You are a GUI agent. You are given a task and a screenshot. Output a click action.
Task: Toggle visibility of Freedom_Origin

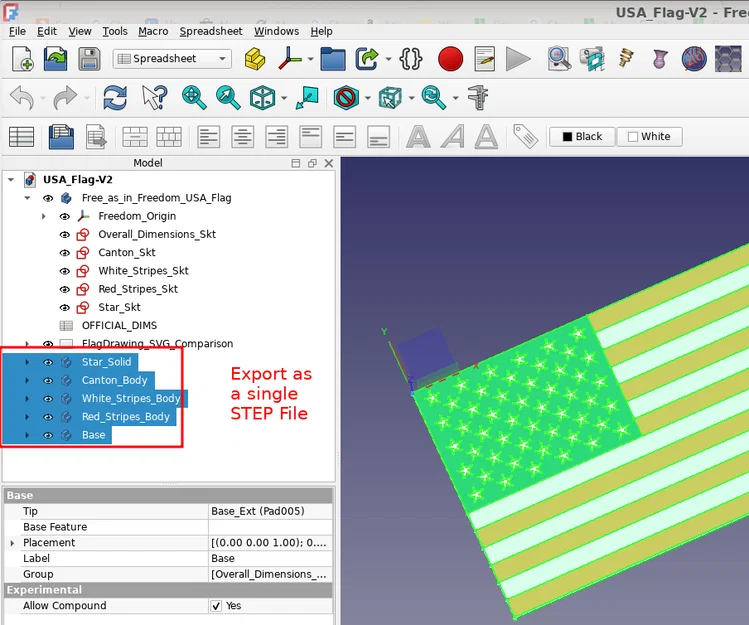point(64,216)
